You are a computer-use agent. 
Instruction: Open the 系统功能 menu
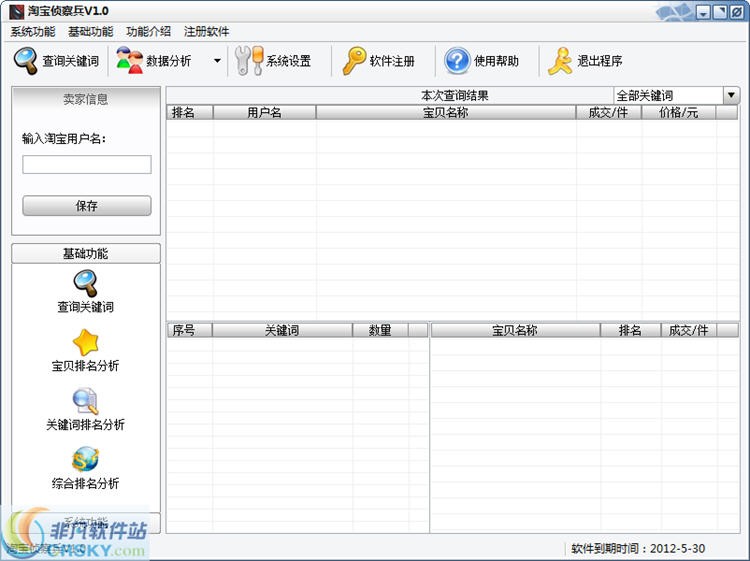click(x=33, y=32)
